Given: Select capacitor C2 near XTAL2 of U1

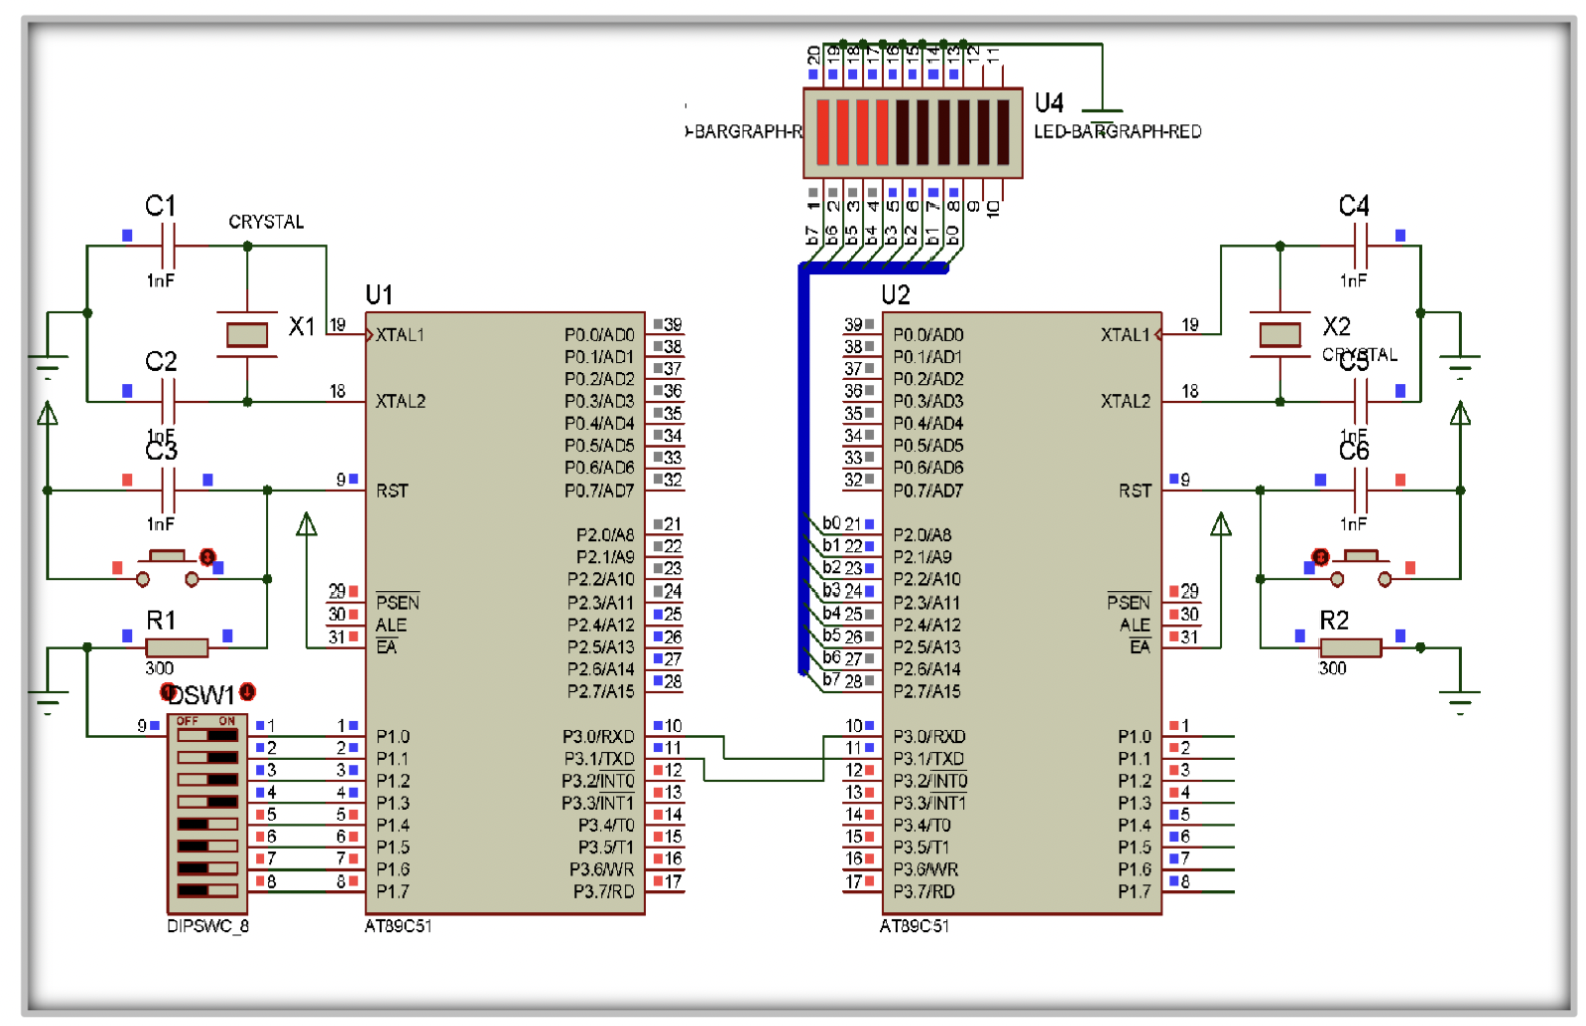Looking at the screenshot, I should coord(168,401).
